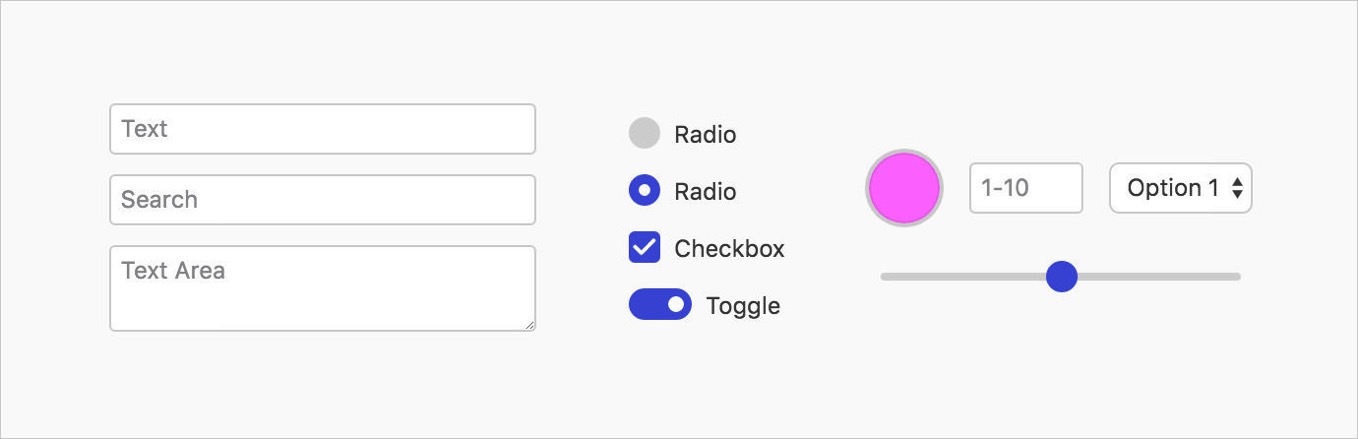Uncheck the blue Checkbox
The width and height of the screenshot is (1358, 439).
(644, 247)
